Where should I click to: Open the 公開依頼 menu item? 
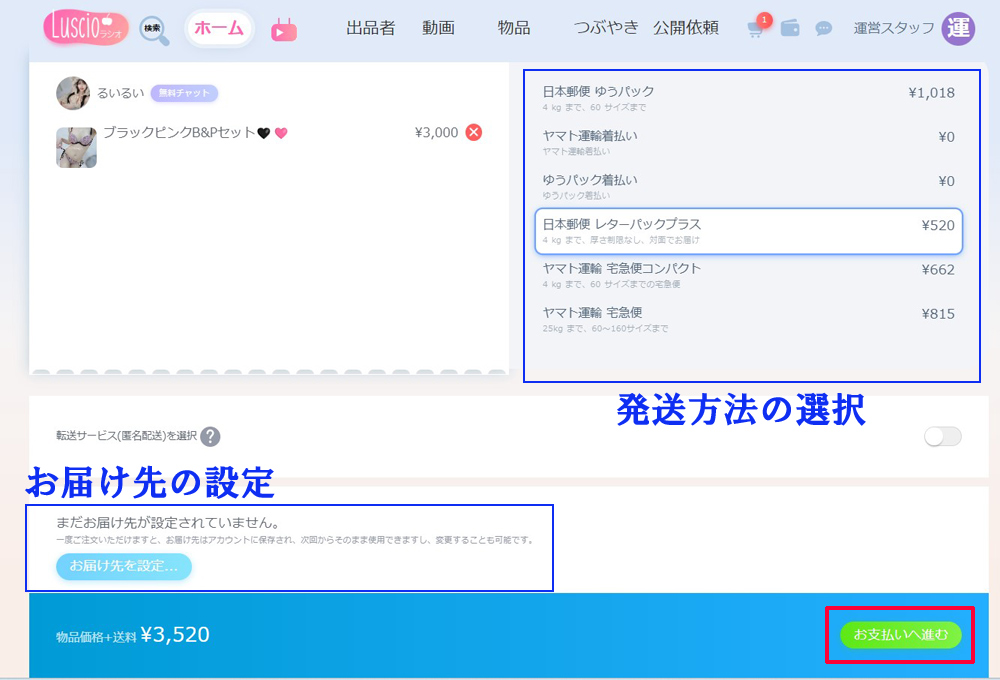pos(686,28)
